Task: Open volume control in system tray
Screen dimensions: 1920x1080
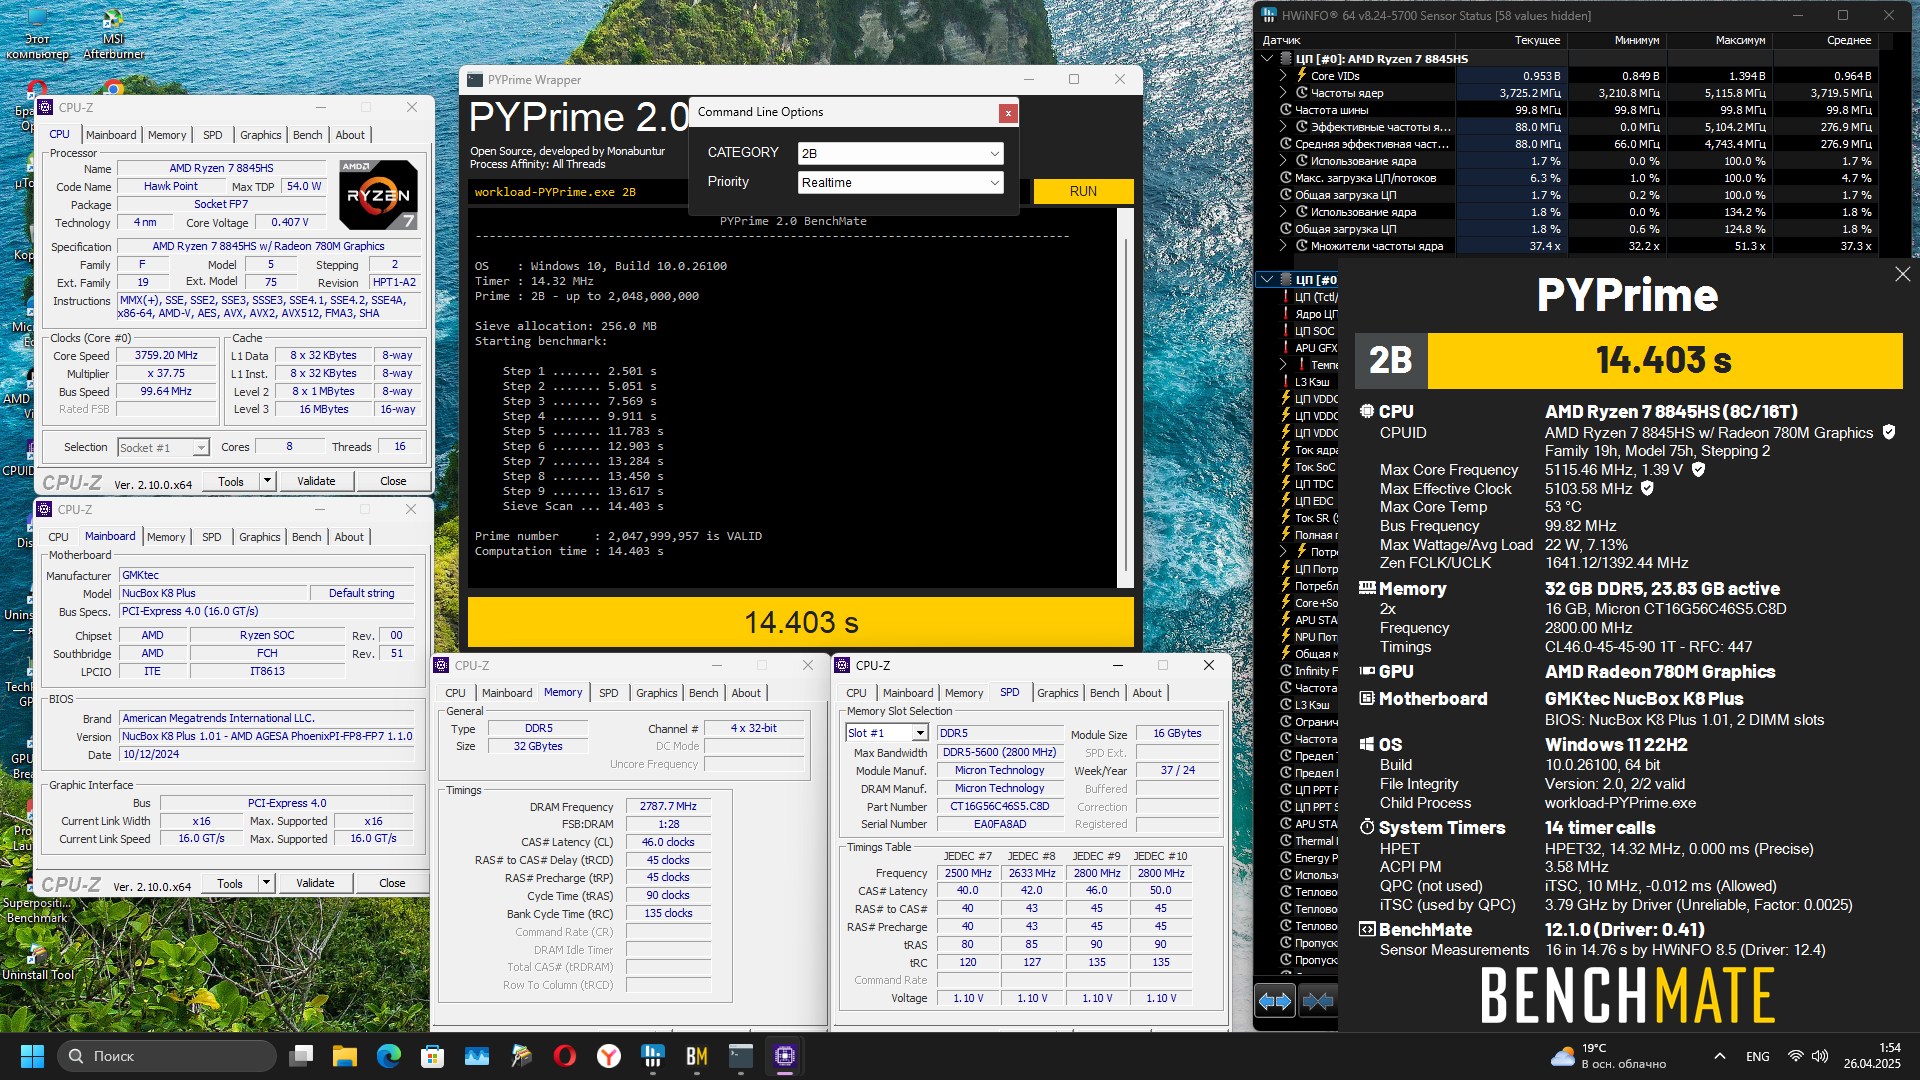Action: [1820, 1056]
